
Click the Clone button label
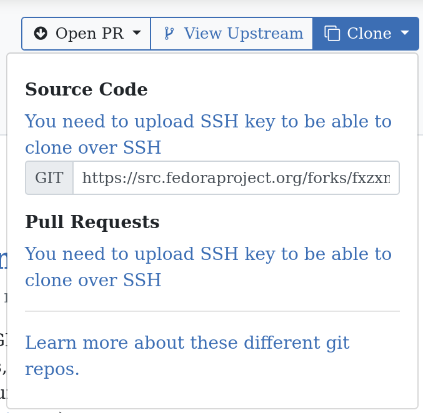click(x=369, y=33)
